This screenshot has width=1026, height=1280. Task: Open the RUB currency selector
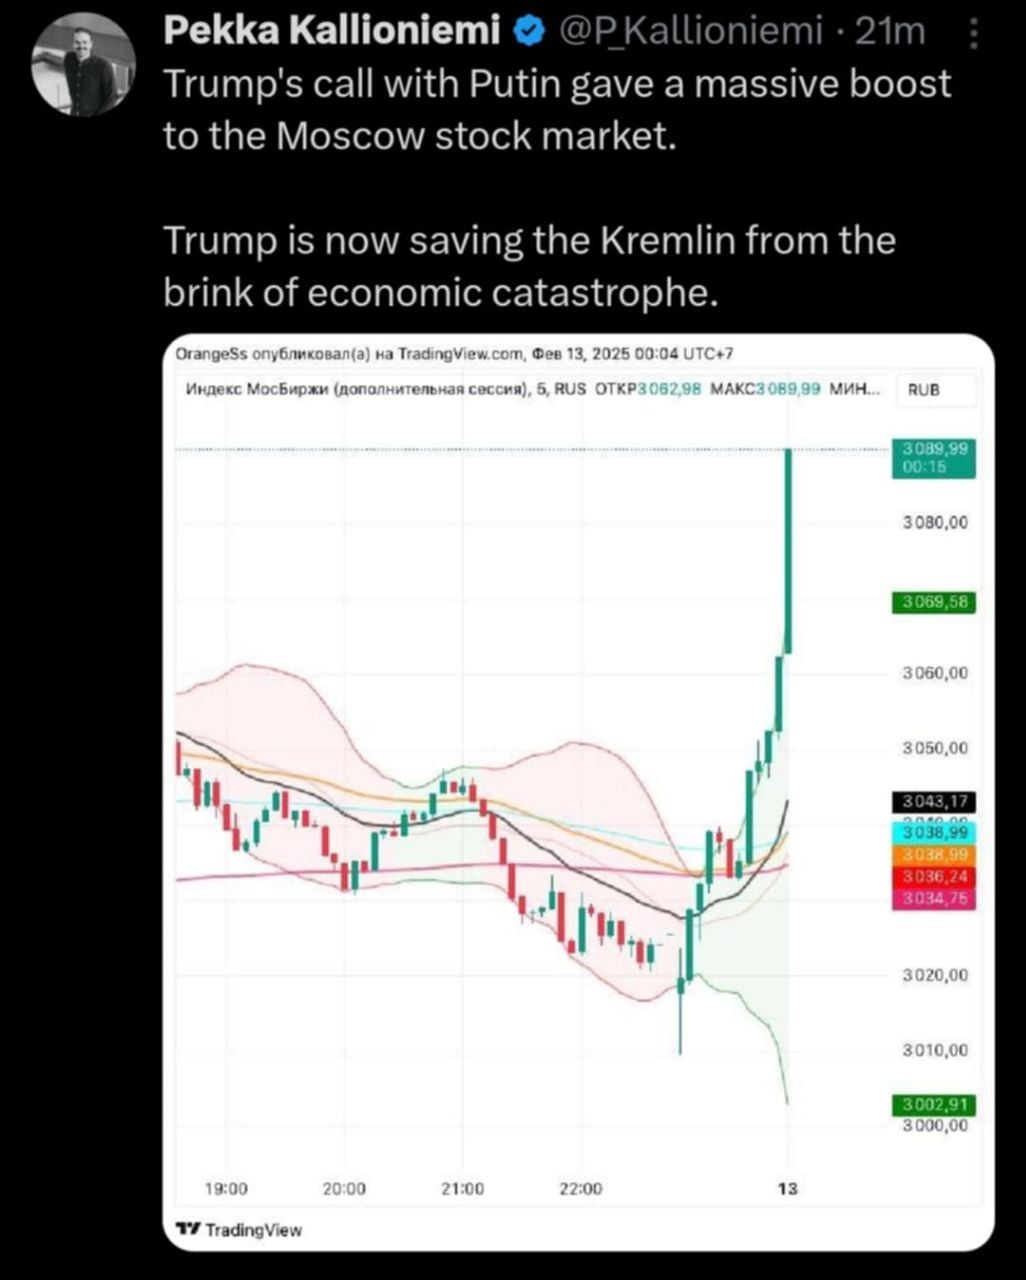pos(923,390)
